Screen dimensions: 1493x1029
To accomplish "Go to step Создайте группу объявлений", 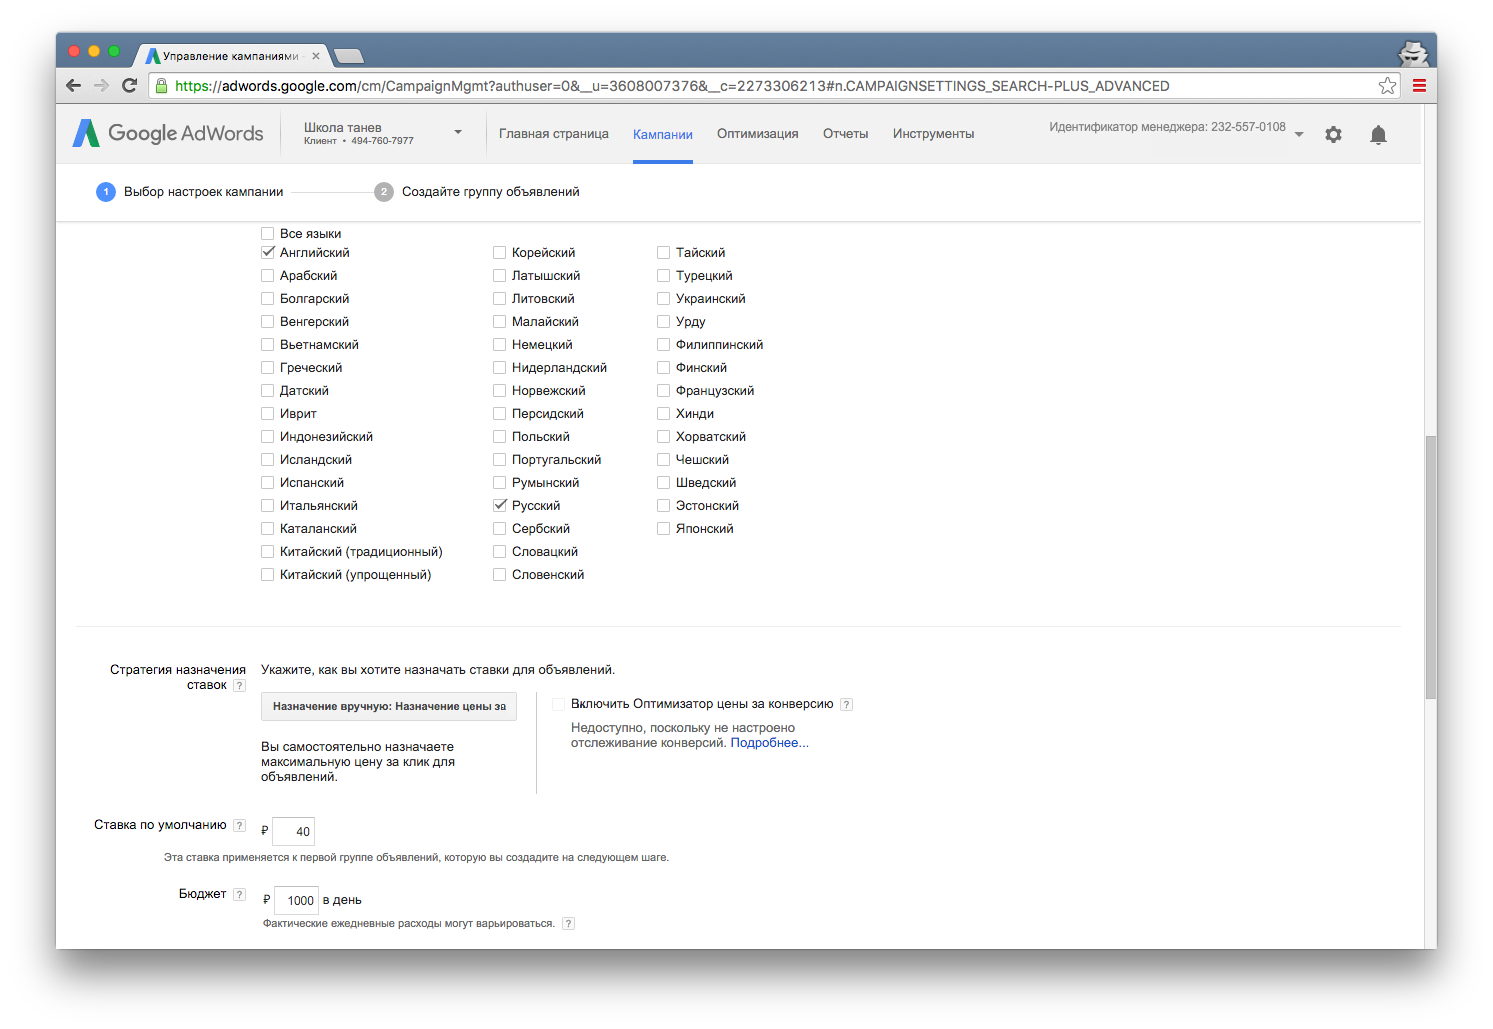I will point(490,192).
